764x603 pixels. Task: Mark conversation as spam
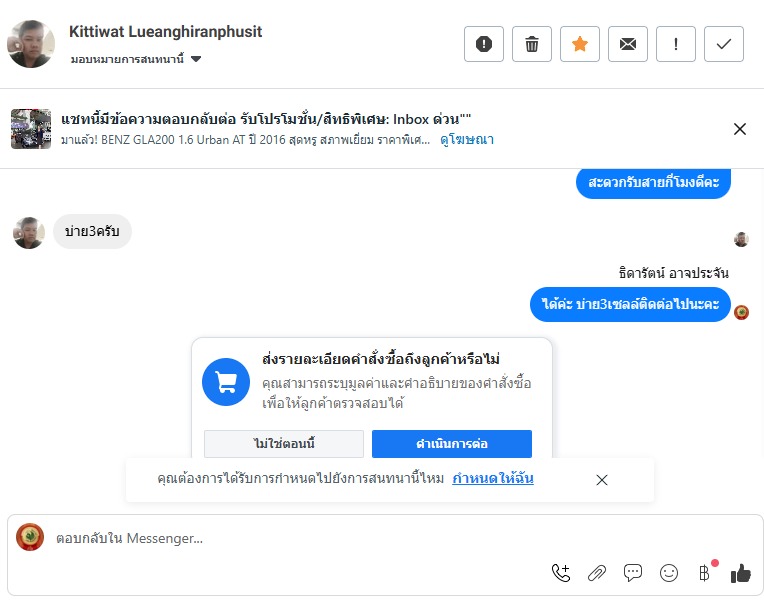[x=484, y=44]
